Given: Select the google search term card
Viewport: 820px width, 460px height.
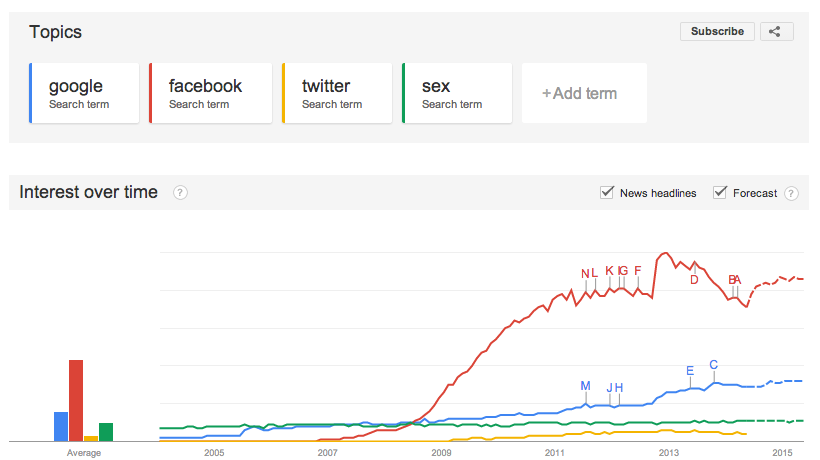Looking at the screenshot, I should [x=84, y=94].
